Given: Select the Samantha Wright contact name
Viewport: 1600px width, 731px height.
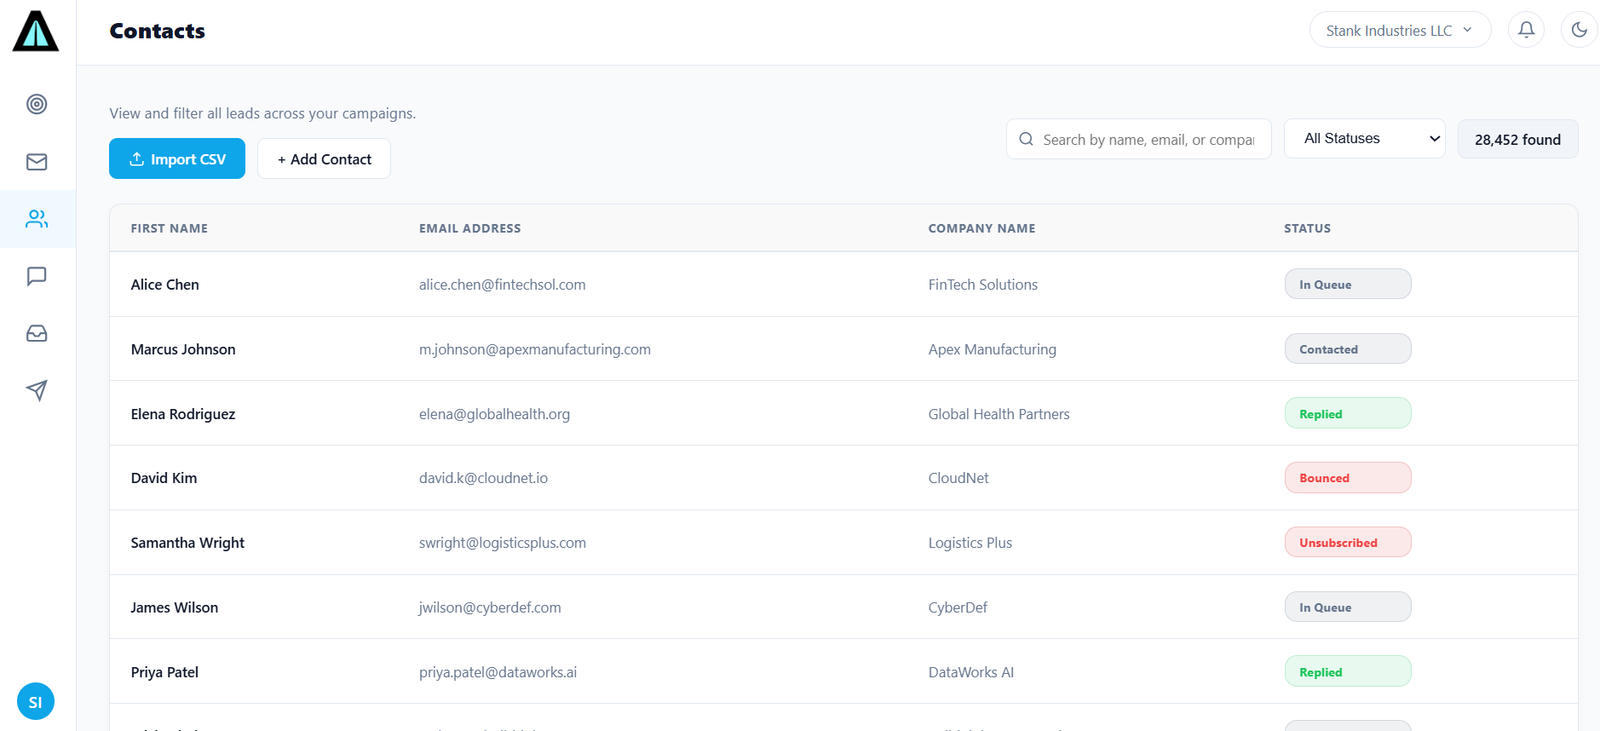Looking at the screenshot, I should coord(188,543).
